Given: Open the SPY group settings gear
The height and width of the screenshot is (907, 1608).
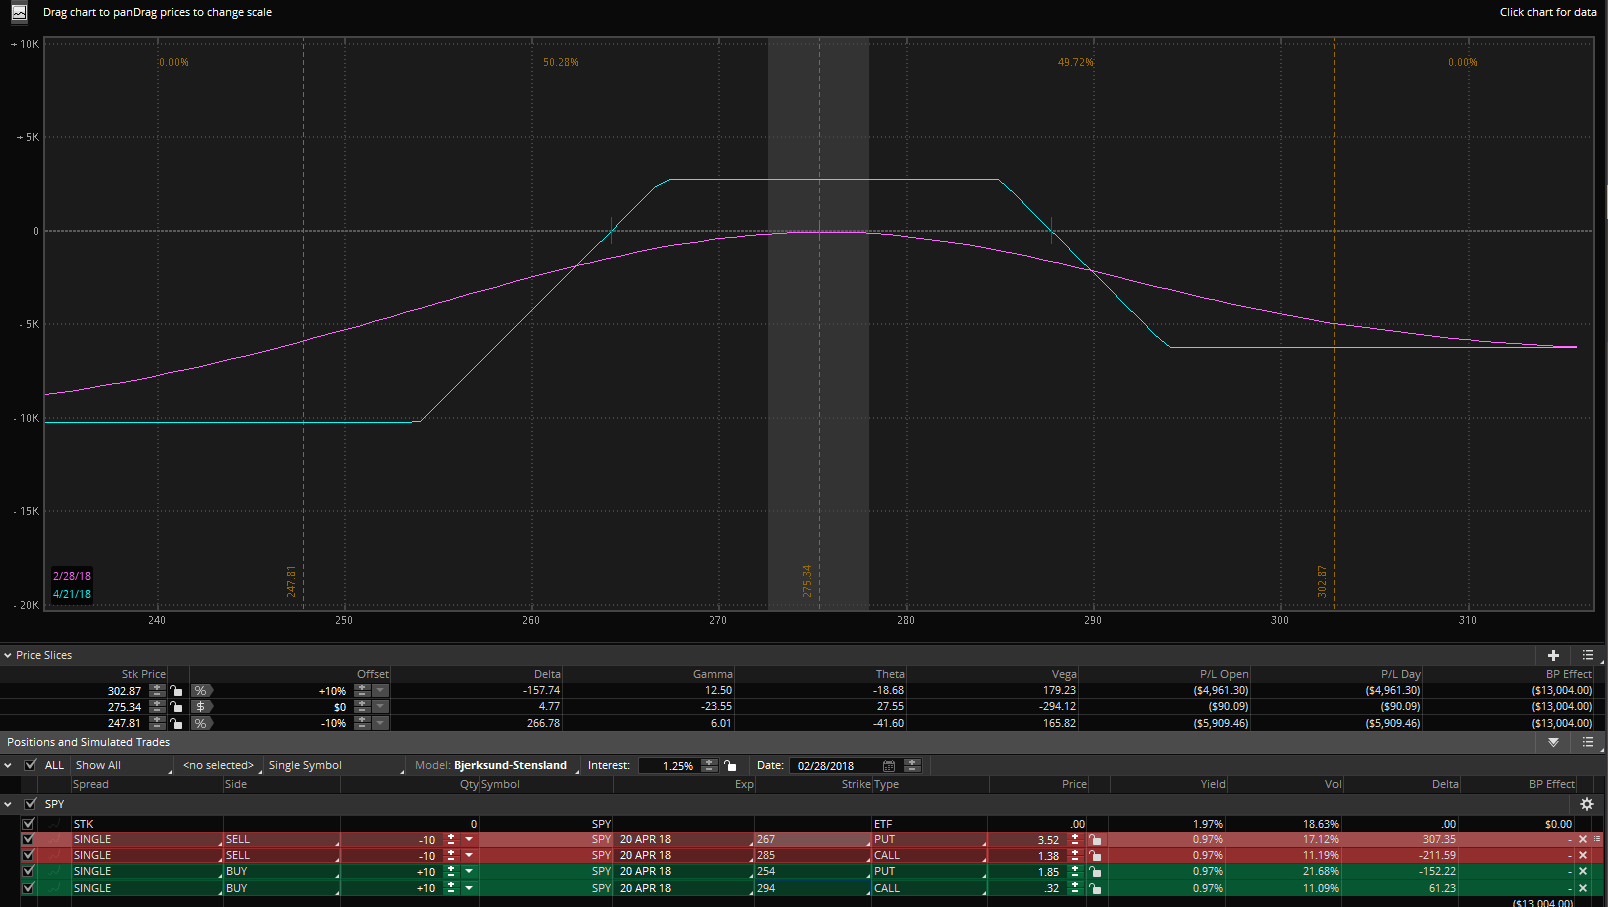Looking at the screenshot, I should click(1586, 804).
